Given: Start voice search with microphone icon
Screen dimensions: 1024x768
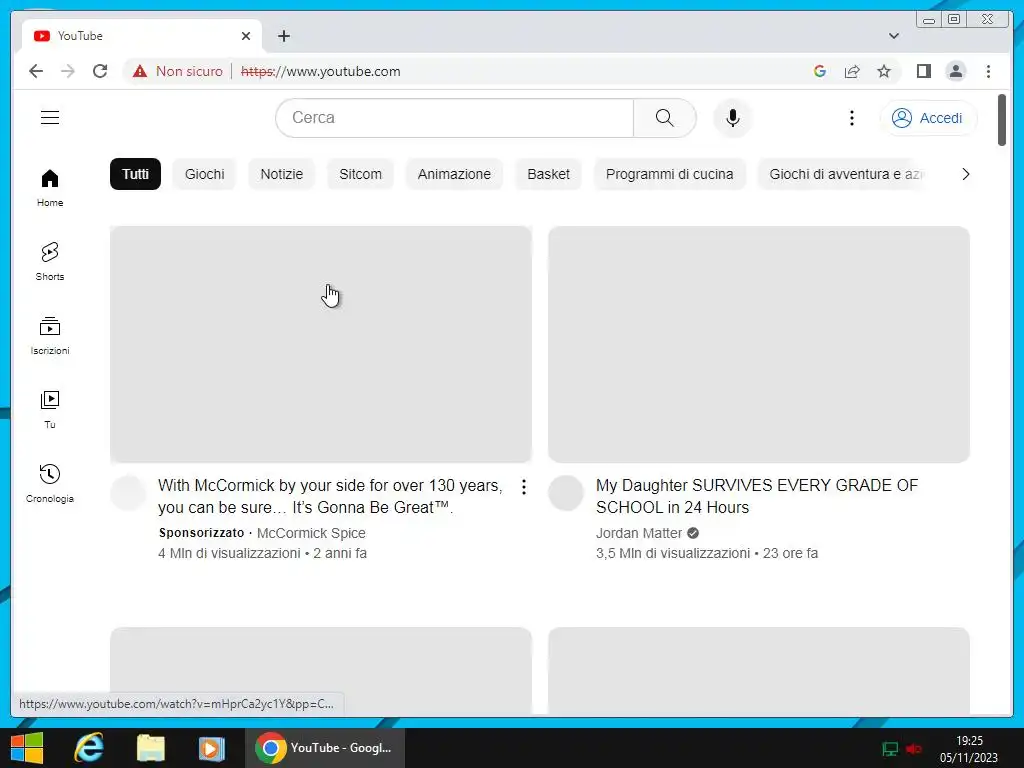Looking at the screenshot, I should 733,118.
